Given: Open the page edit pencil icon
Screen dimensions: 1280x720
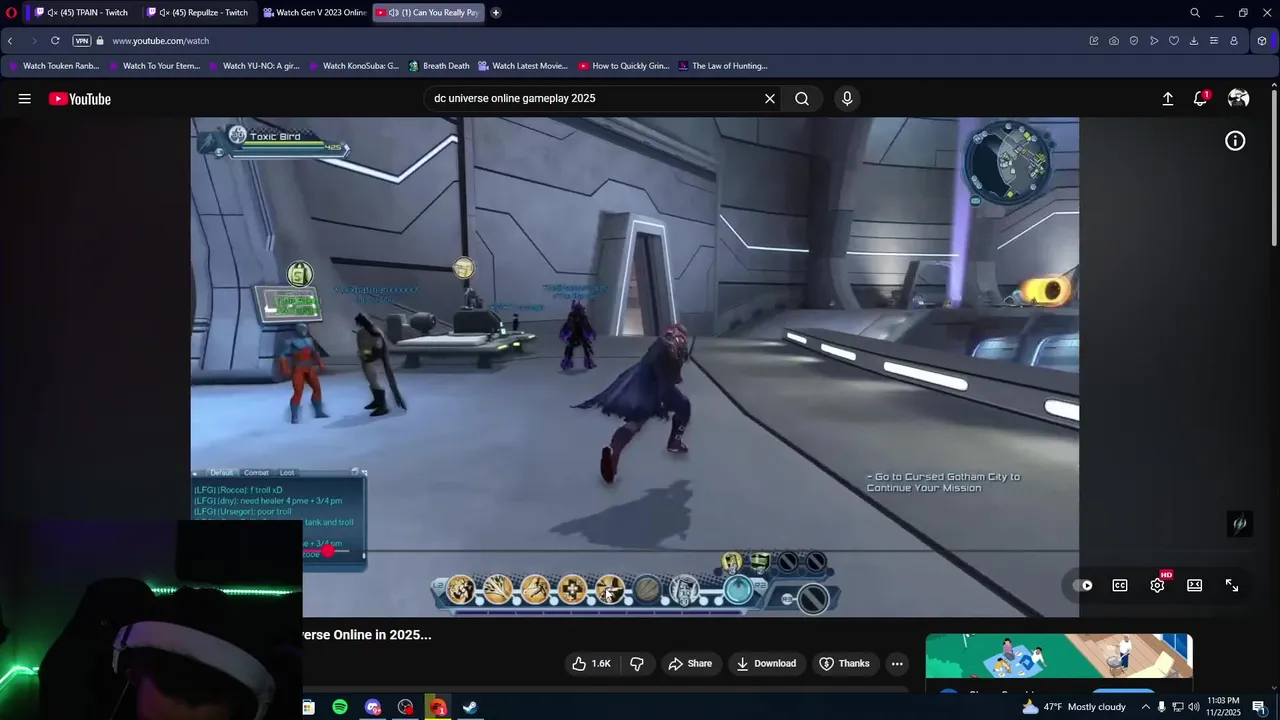Looking at the screenshot, I should (1094, 41).
